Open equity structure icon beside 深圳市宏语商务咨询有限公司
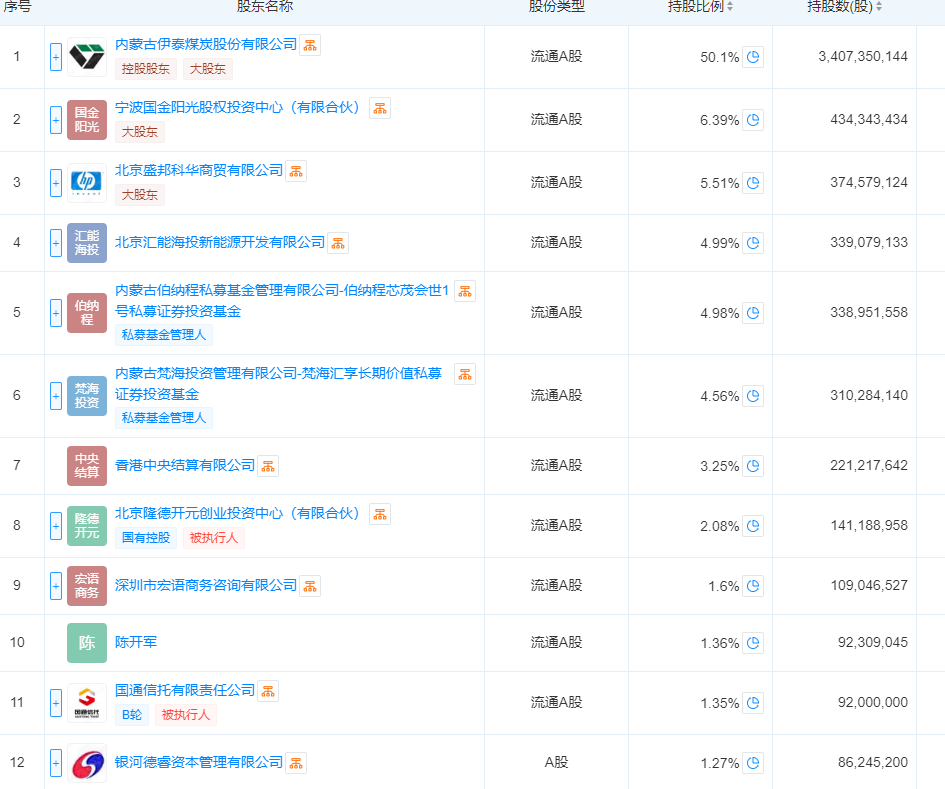 click(x=310, y=586)
